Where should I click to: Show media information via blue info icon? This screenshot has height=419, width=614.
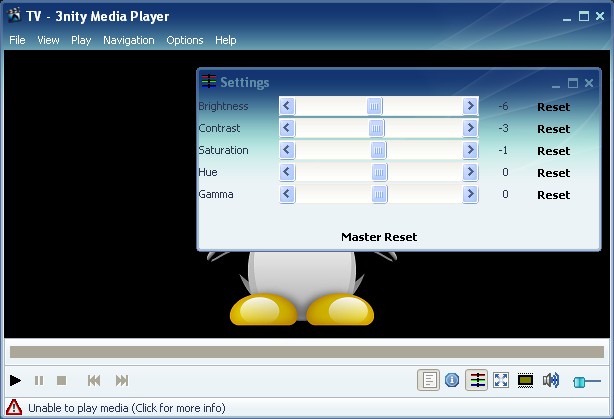tap(452, 380)
